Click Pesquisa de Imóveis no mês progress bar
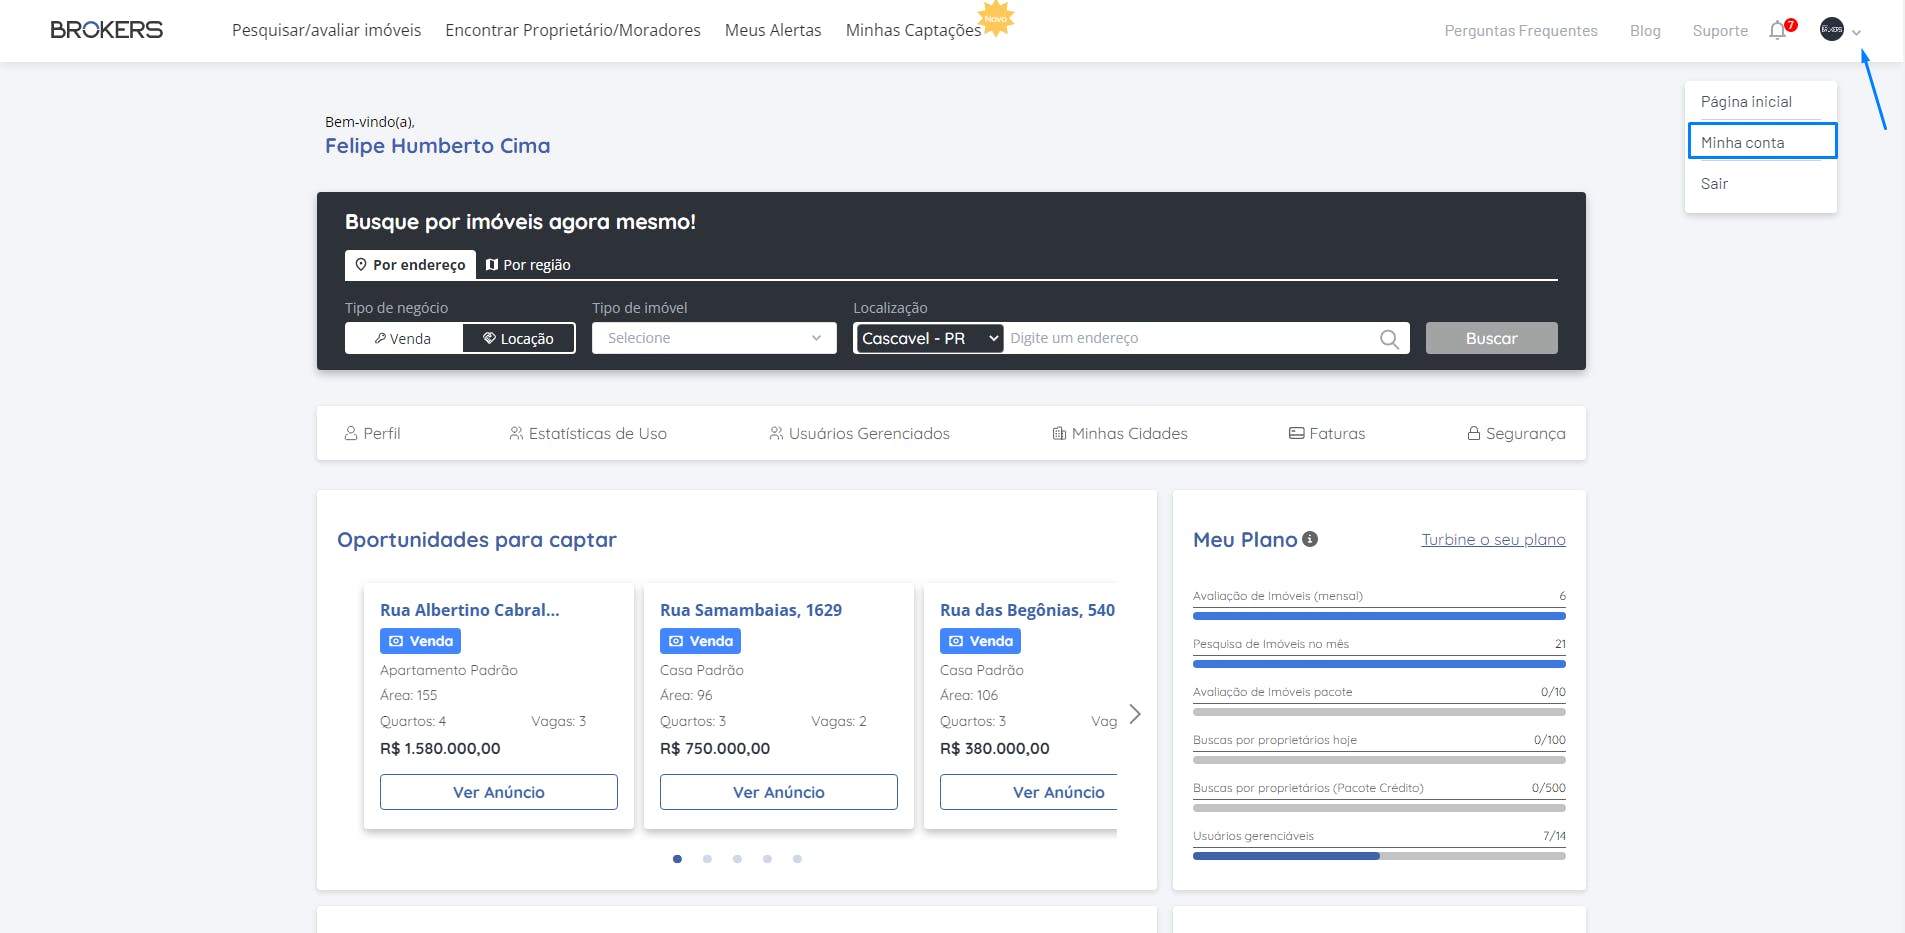This screenshot has width=1905, height=933. point(1379,664)
